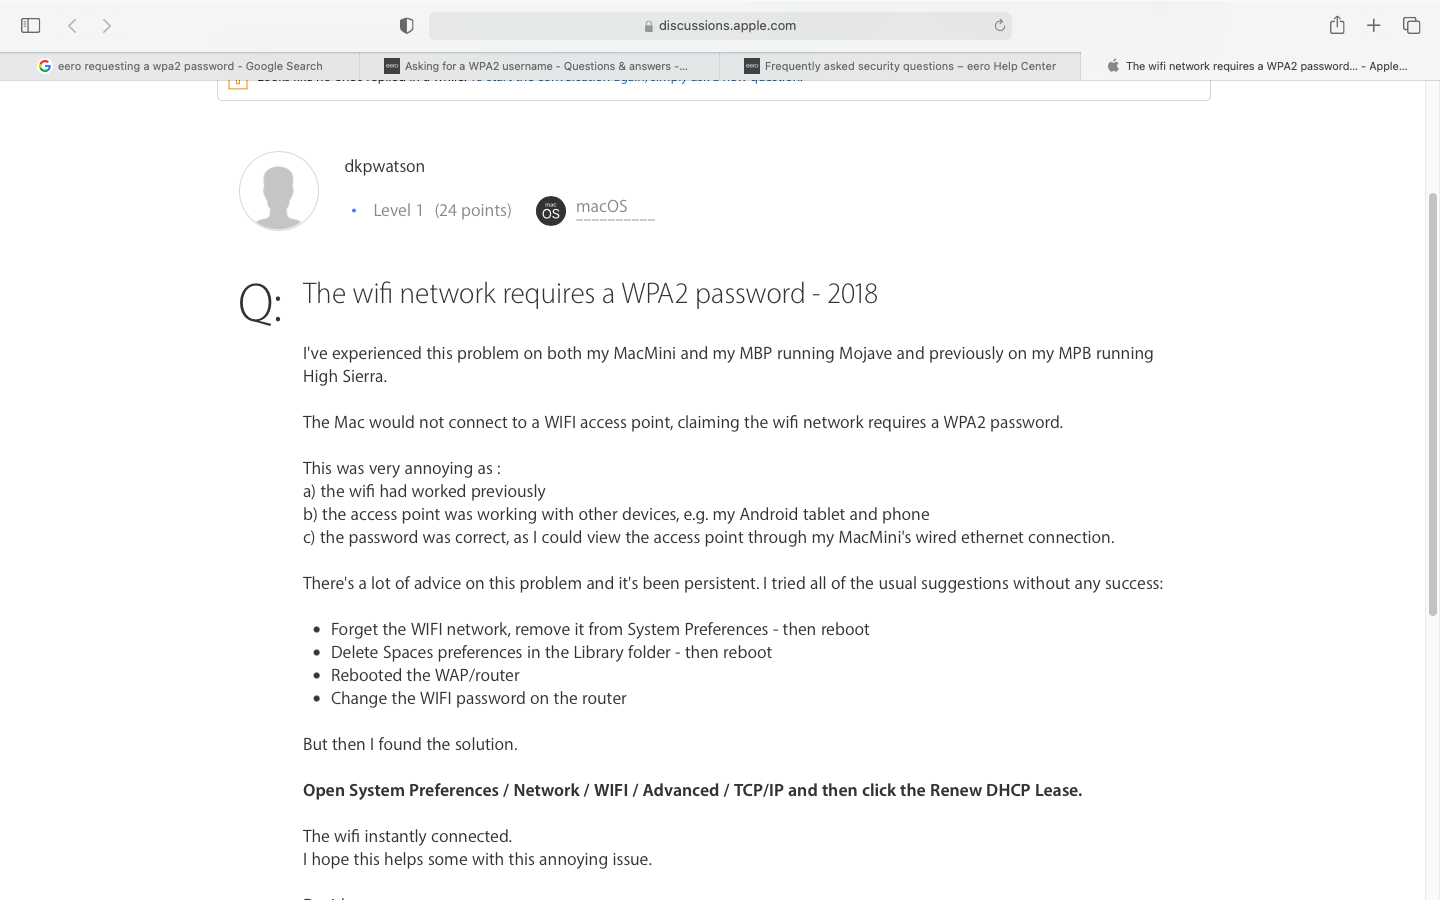Go back to the previous page
This screenshot has width=1440, height=900.
pyautogui.click(x=72, y=25)
